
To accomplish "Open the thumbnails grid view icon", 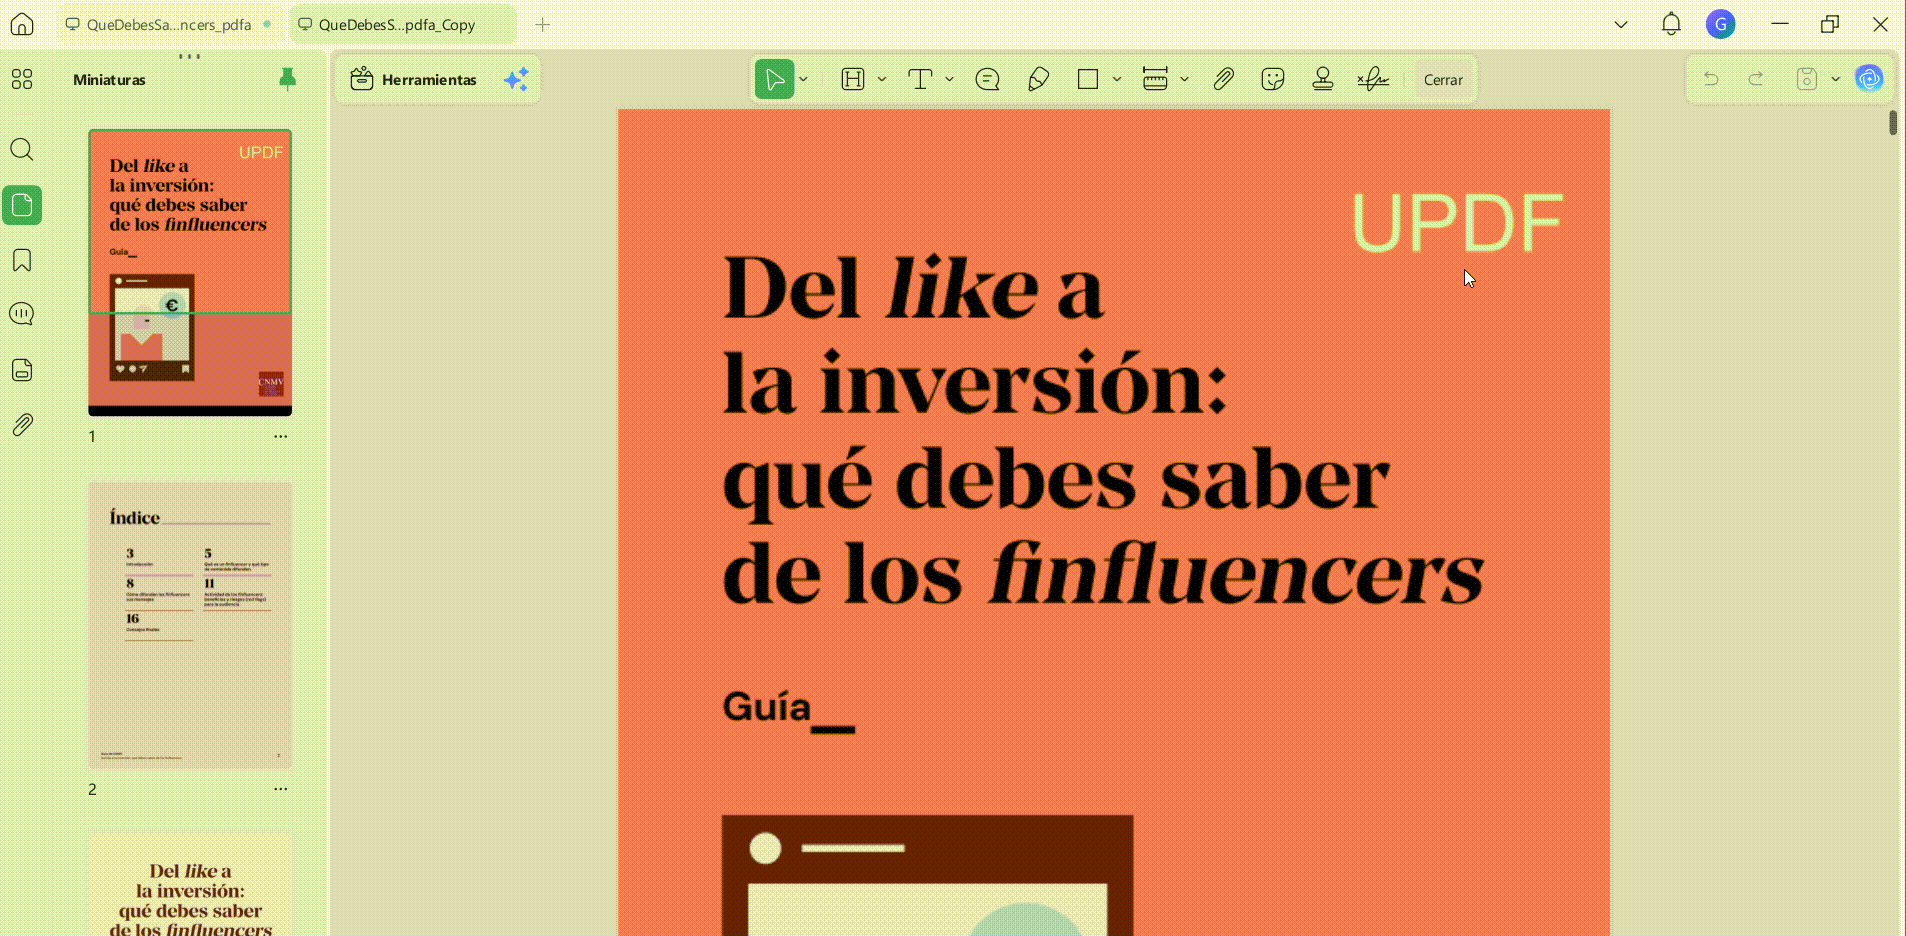I will [22, 79].
